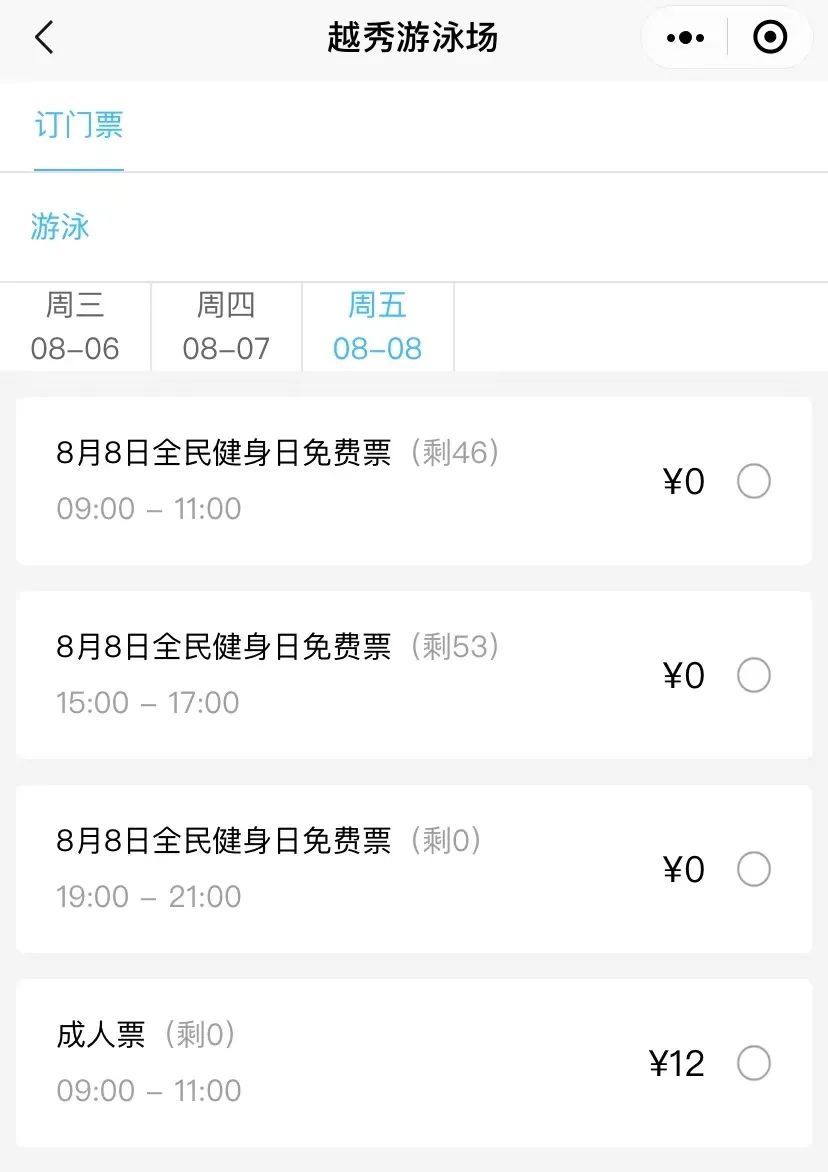
Task: Tap the back arrow icon
Action: pos(44,38)
